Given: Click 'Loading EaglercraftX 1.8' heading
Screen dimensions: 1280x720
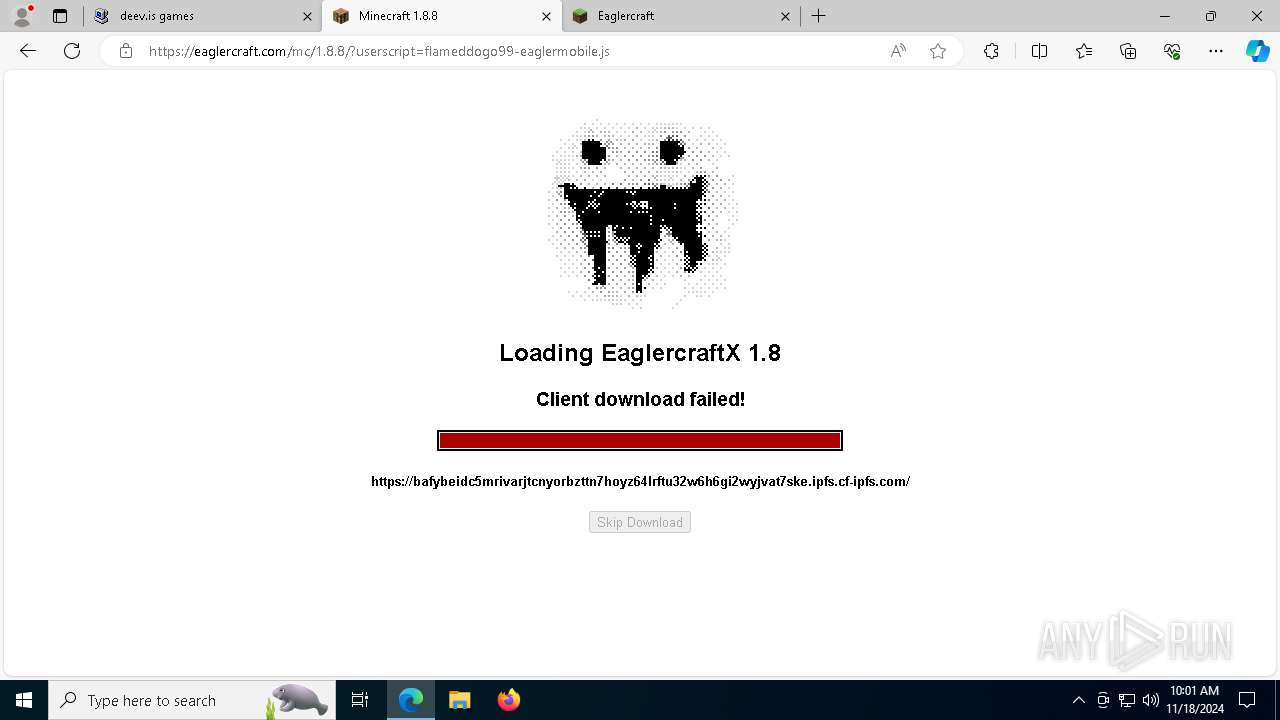Looking at the screenshot, I should [x=640, y=353].
